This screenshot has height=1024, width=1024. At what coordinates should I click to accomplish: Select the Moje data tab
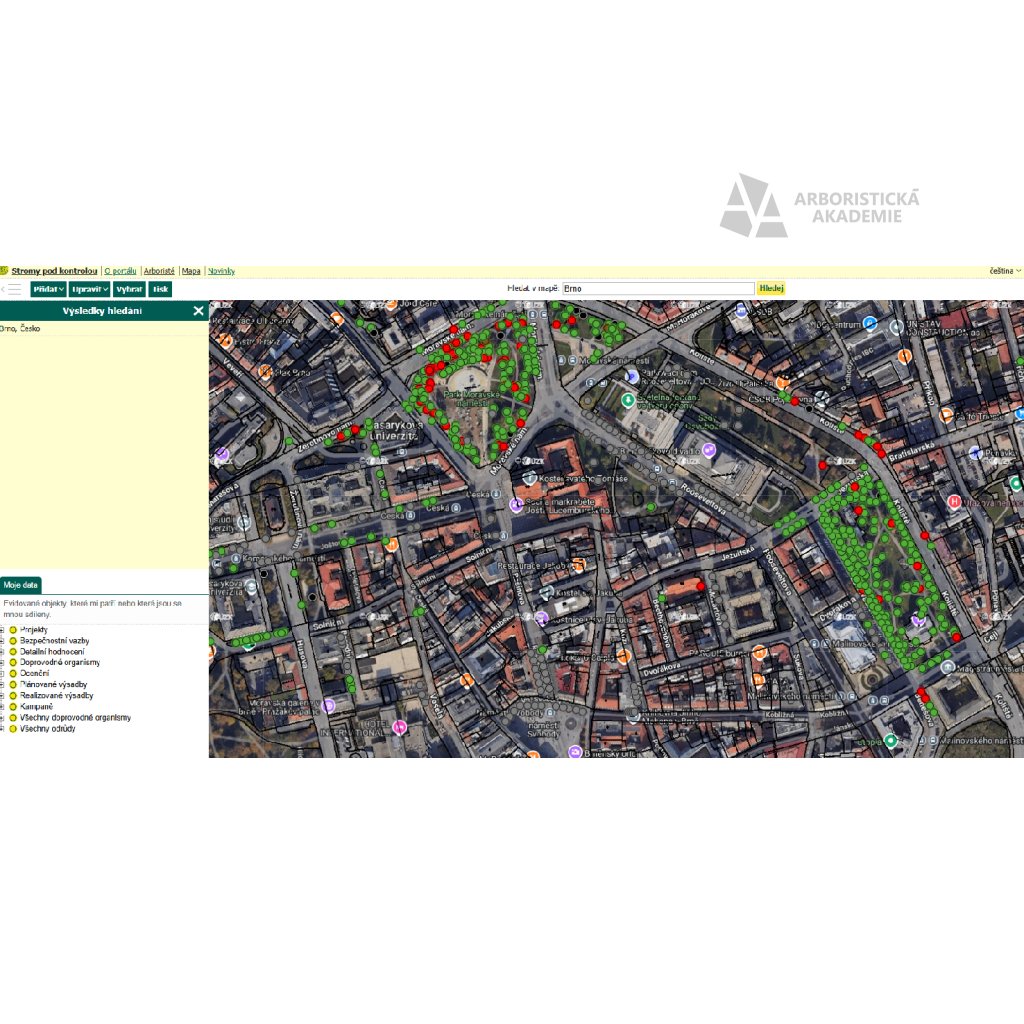[21, 585]
